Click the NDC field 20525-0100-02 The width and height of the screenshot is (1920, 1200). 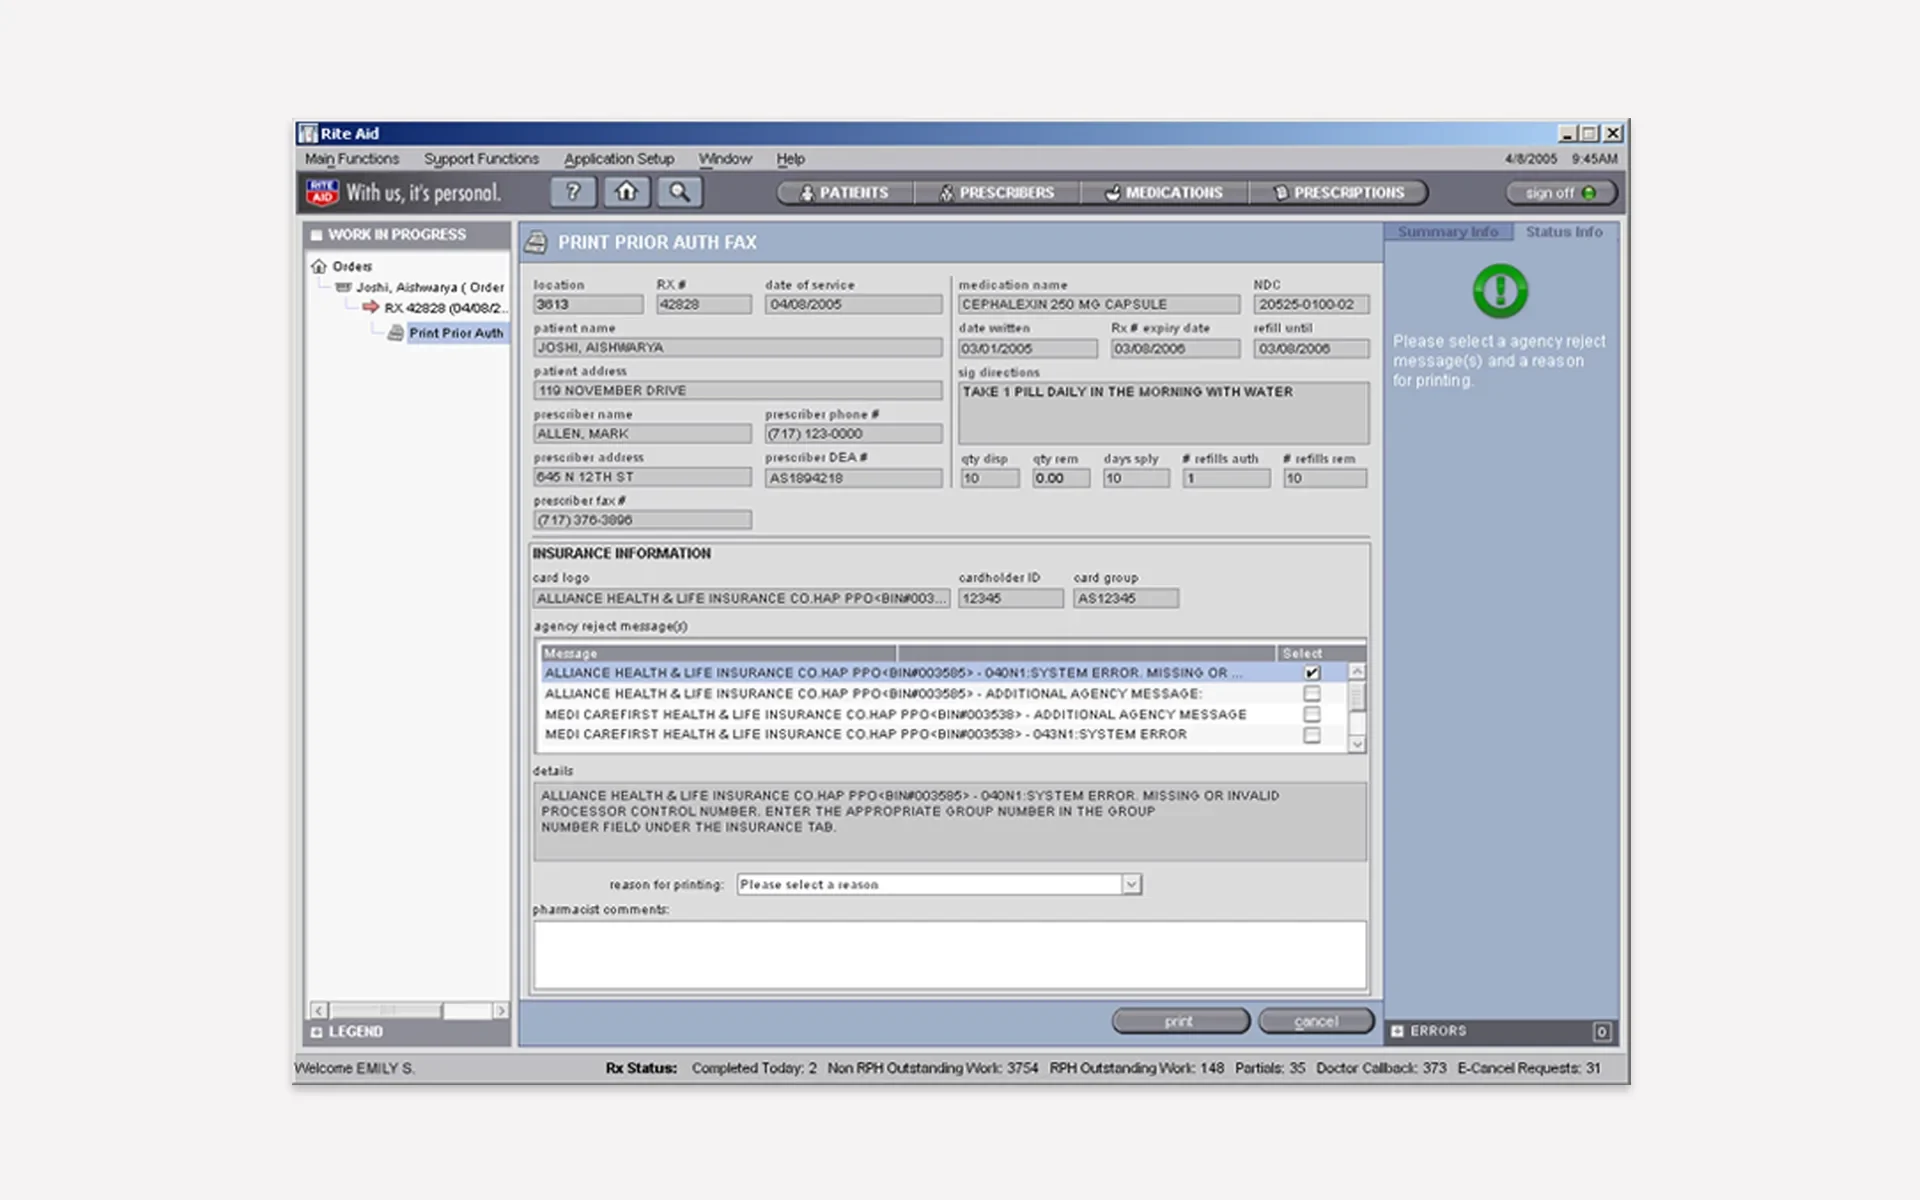point(1311,304)
